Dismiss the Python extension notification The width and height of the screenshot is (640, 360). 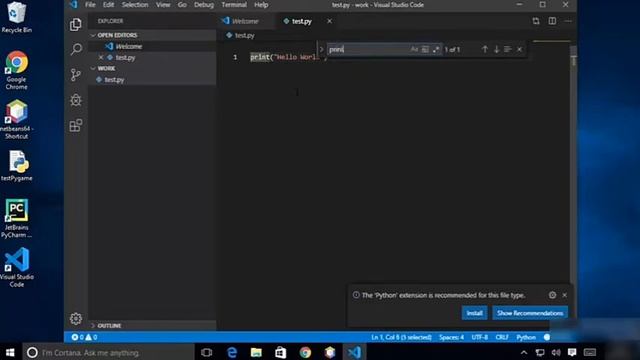point(564,295)
